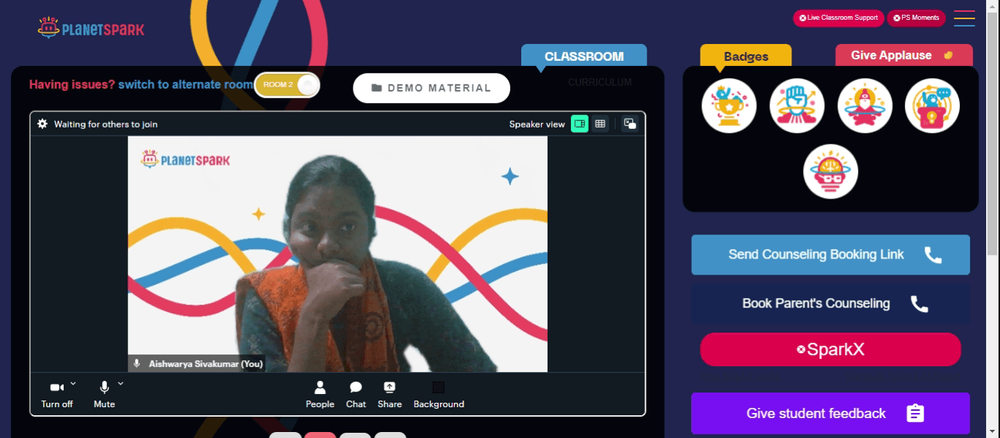Click the PlanetSpark logo in header

(91, 28)
